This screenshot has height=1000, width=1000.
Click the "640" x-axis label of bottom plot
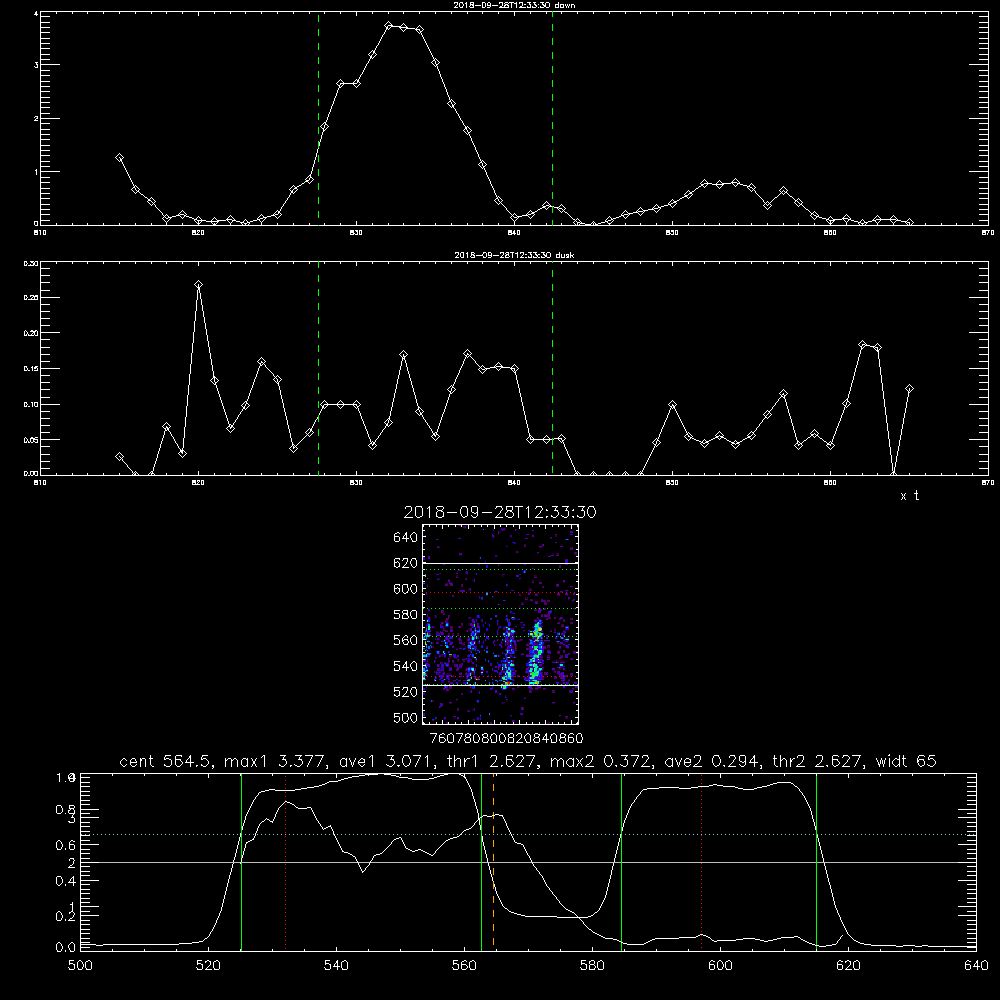click(x=976, y=966)
